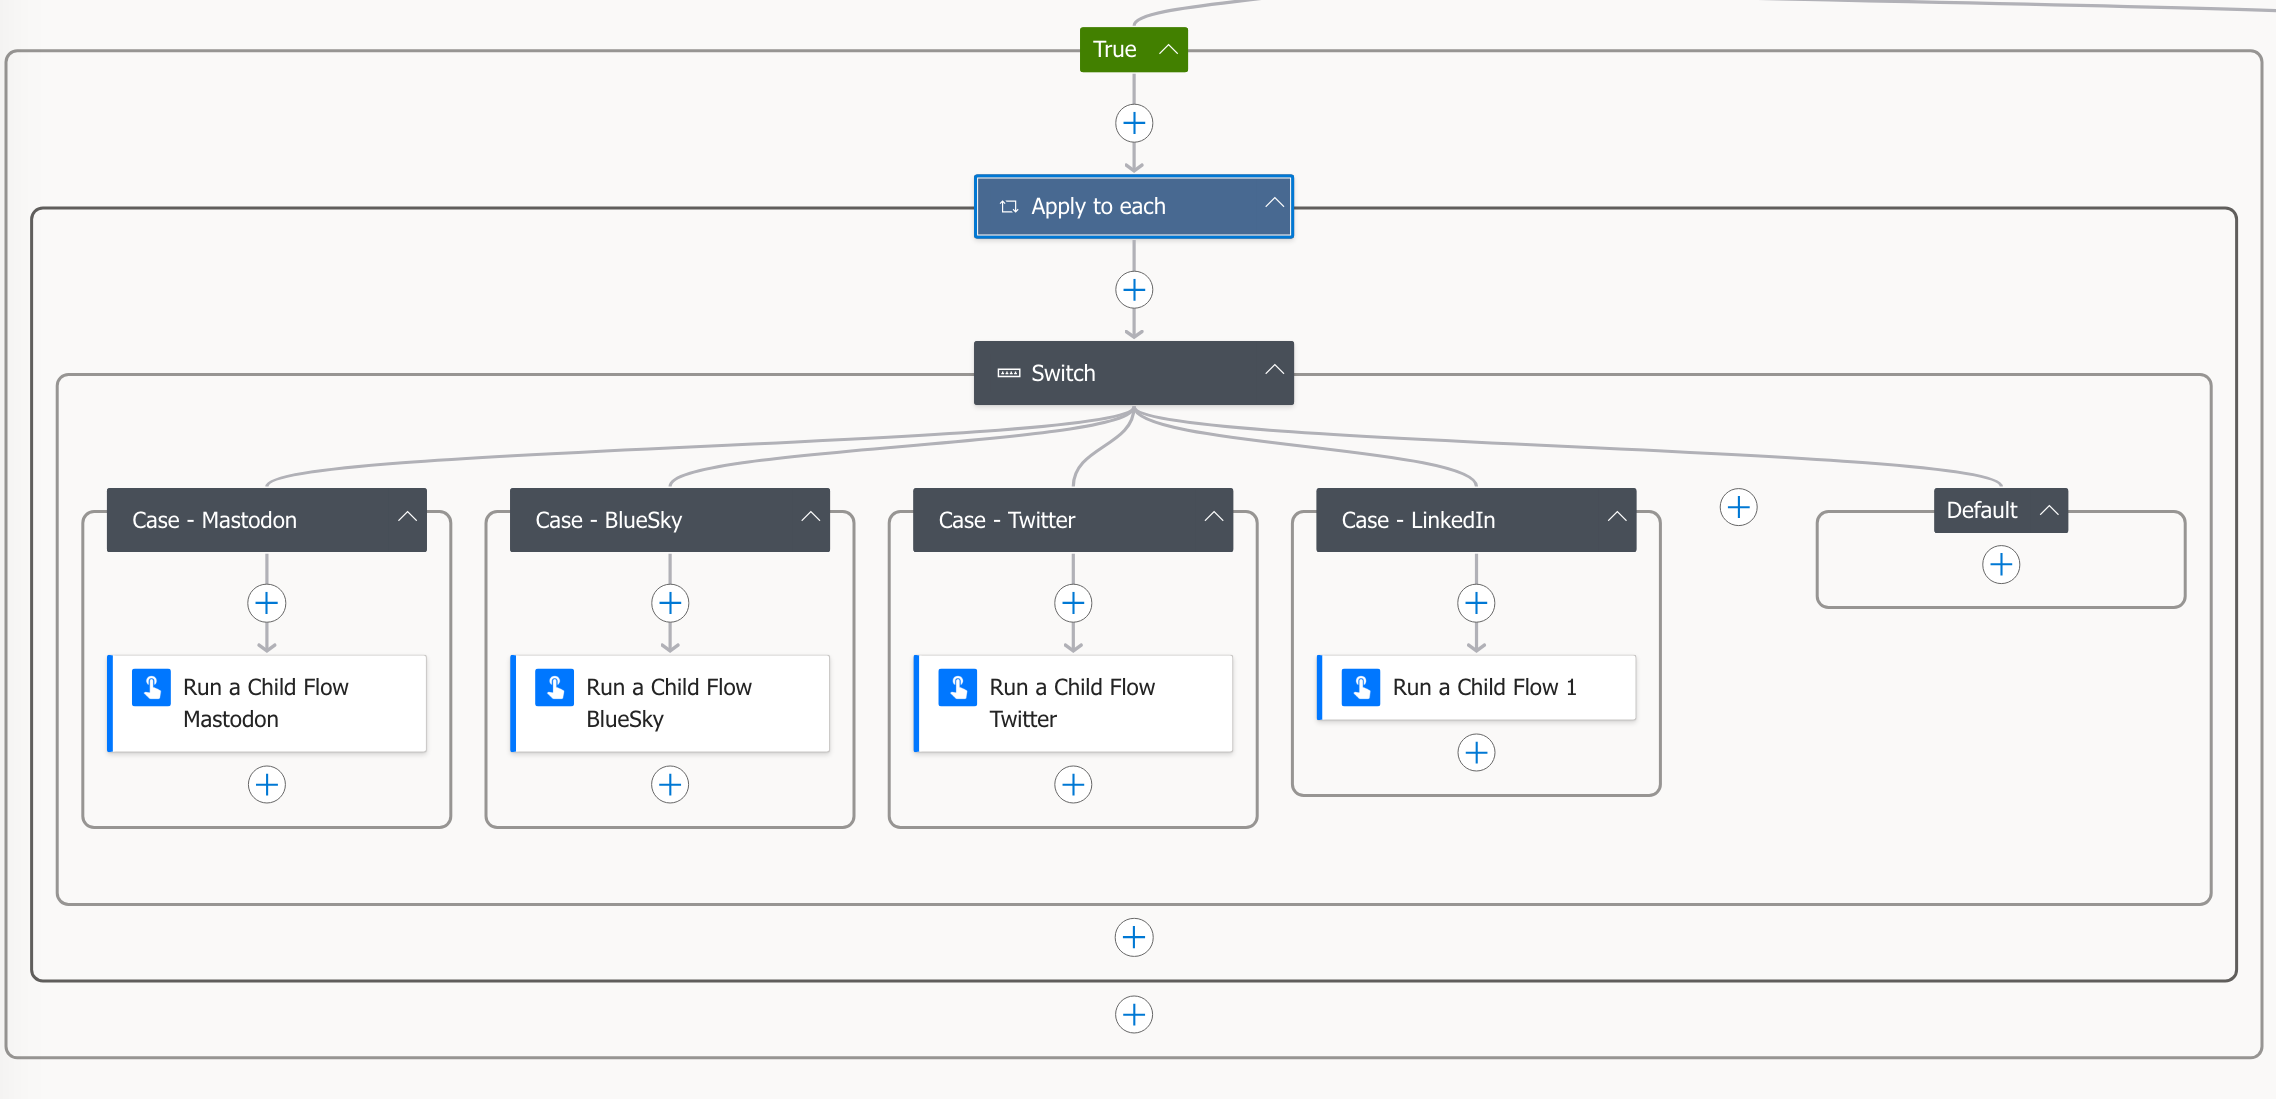The height and width of the screenshot is (1099, 2276).
Task: Click the Run a Child Flow Twitter icon
Action: pyautogui.click(x=958, y=688)
